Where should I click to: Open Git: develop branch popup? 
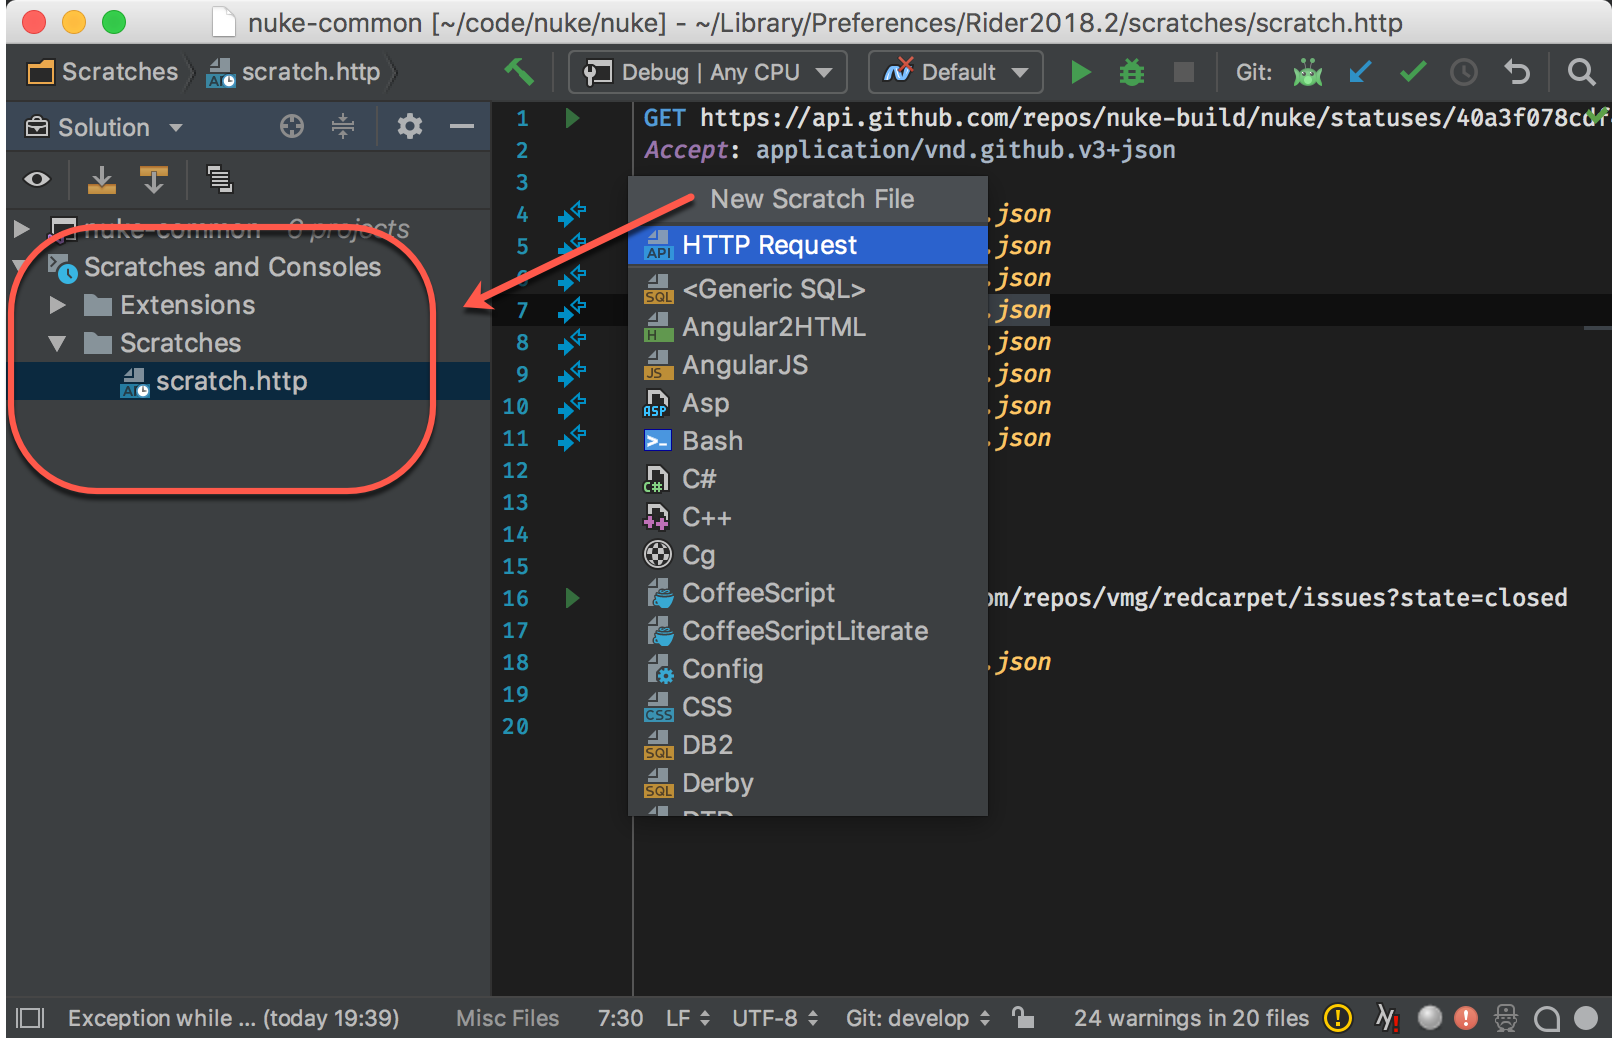pyautogui.click(x=918, y=1018)
